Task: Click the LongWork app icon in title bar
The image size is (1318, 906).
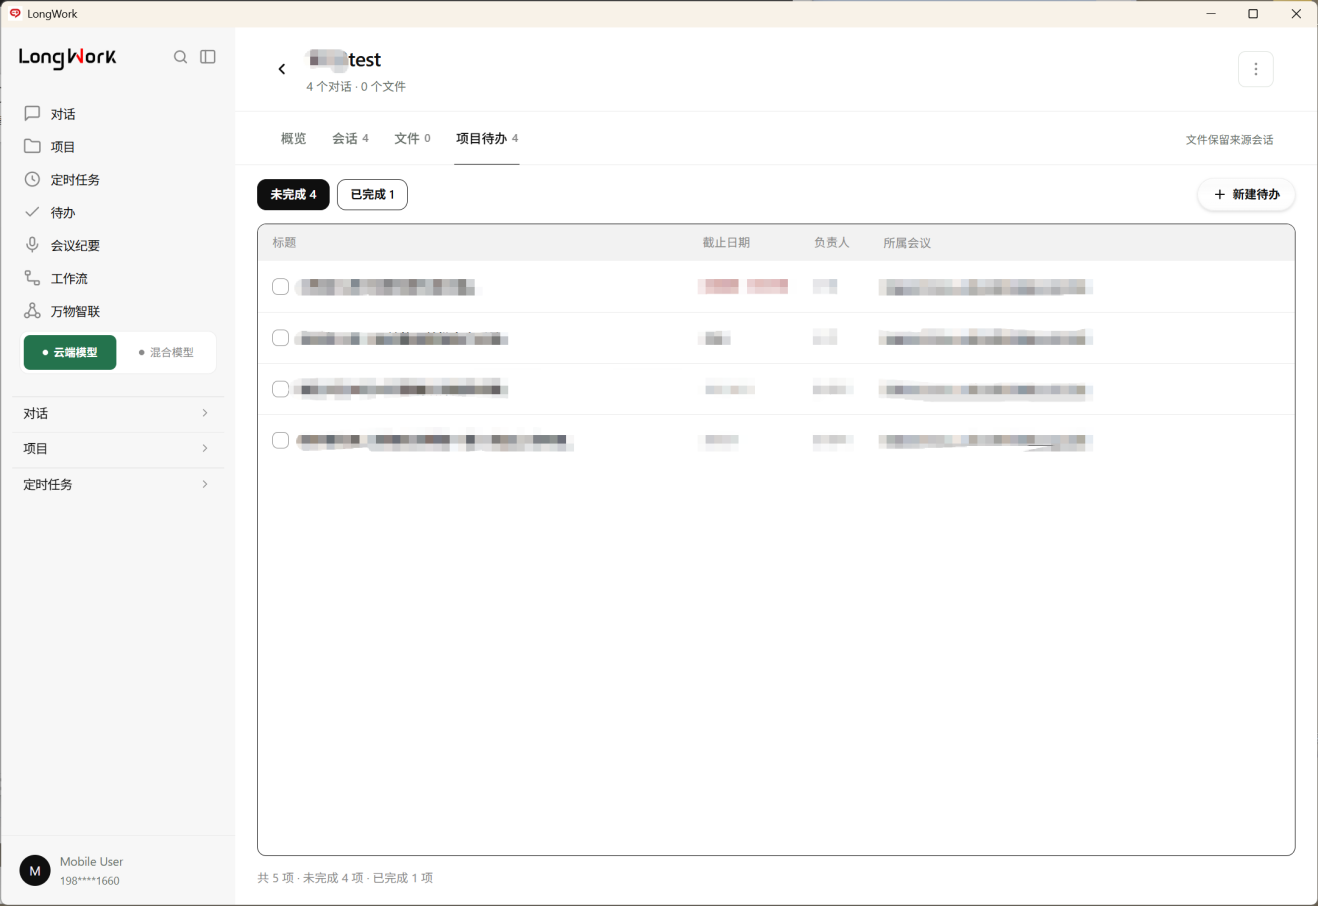Action: [x=15, y=14]
